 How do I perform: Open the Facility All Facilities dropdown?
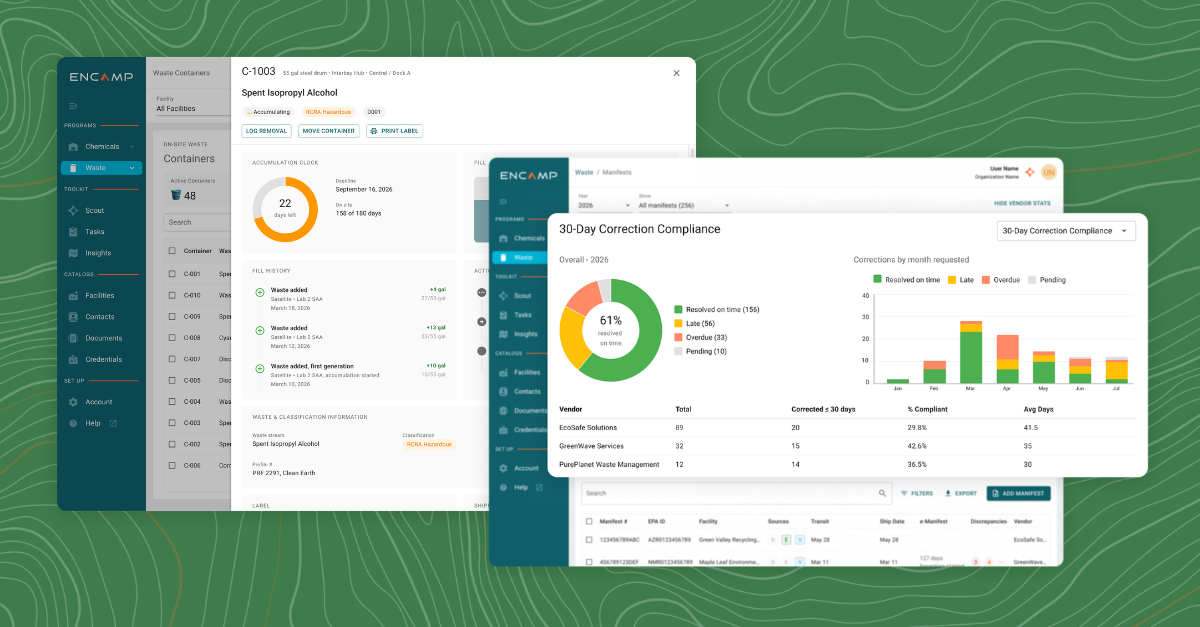pyautogui.click(x=193, y=108)
